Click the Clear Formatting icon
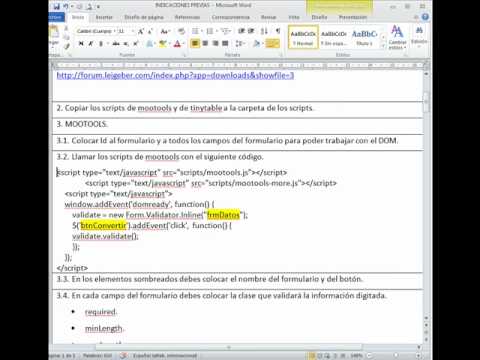This screenshot has height=360, width=480. tap(181, 31)
